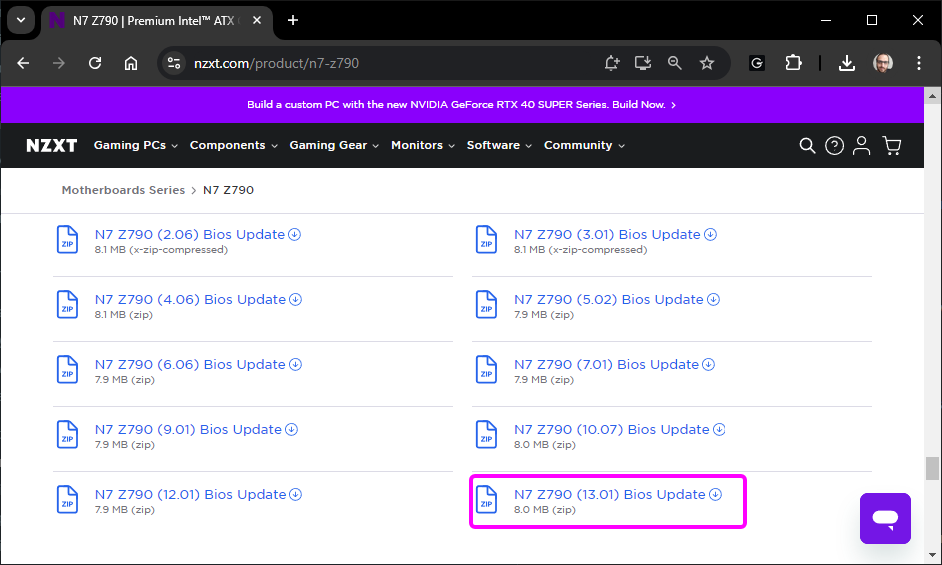Bookmark this page with star icon
This screenshot has width=942, height=565.
coord(707,63)
